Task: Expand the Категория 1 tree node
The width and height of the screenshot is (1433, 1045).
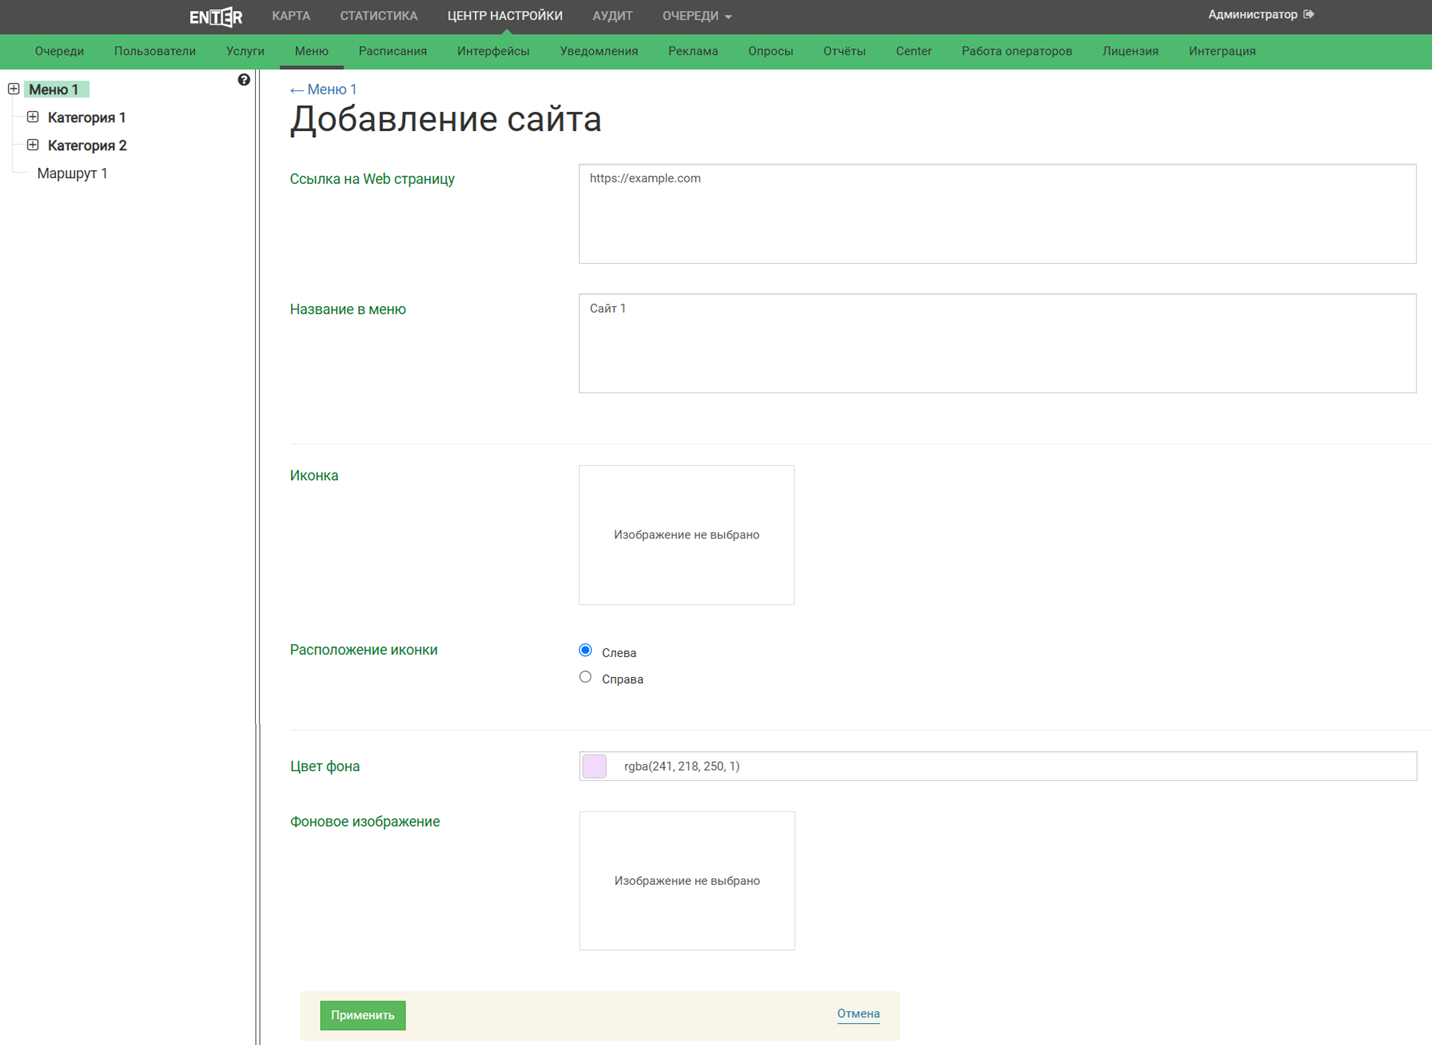Action: 33,117
